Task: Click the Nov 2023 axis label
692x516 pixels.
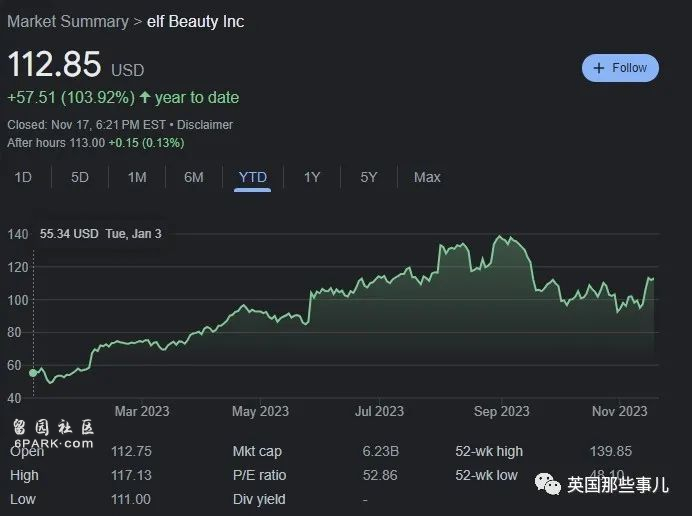Action: (x=620, y=411)
